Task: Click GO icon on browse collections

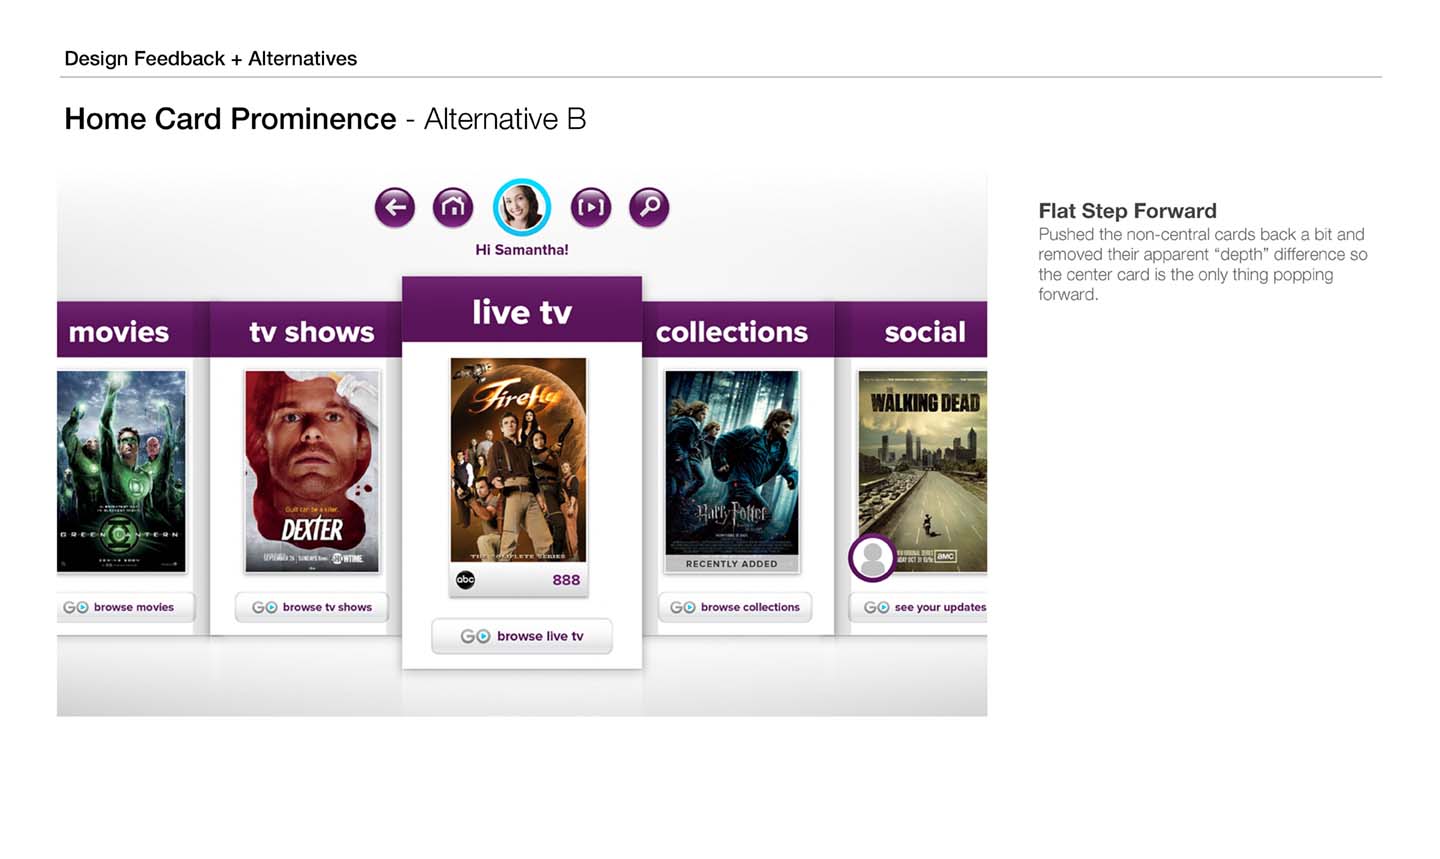Action: 683,607
